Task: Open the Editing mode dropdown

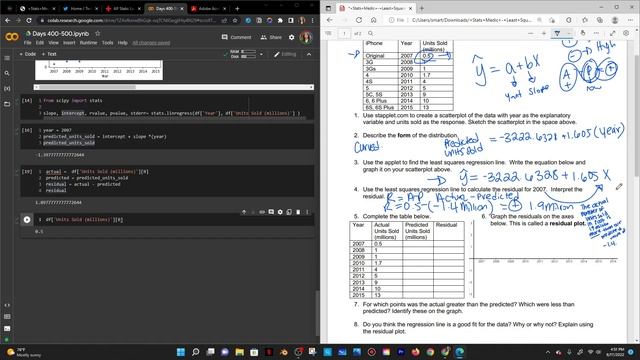Action: (285, 54)
